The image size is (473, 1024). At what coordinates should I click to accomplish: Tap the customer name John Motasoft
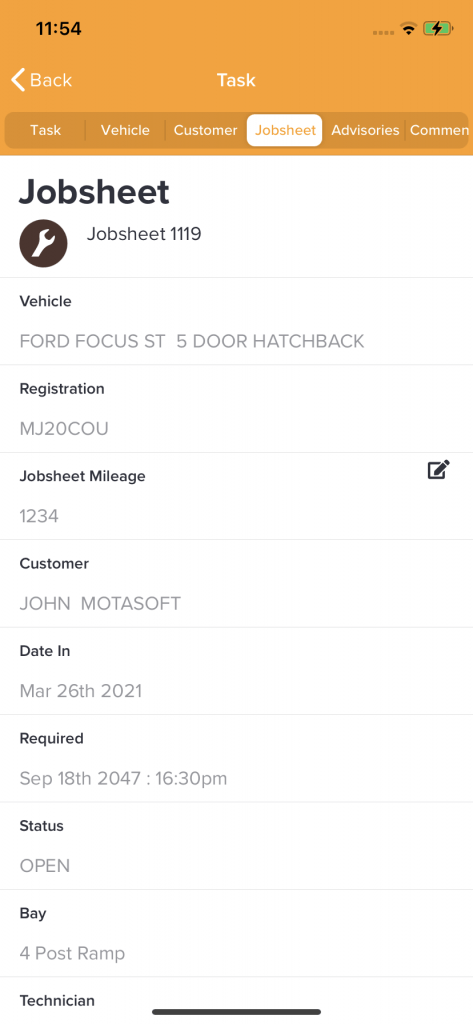(x=100, y=604)
